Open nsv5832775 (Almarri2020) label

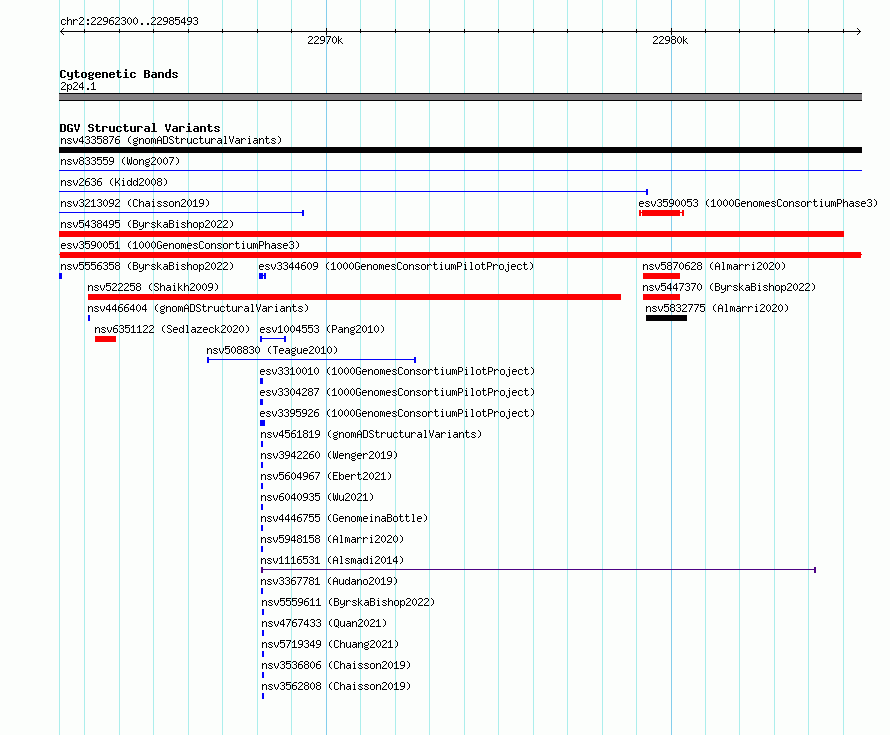tap(717, 308)
